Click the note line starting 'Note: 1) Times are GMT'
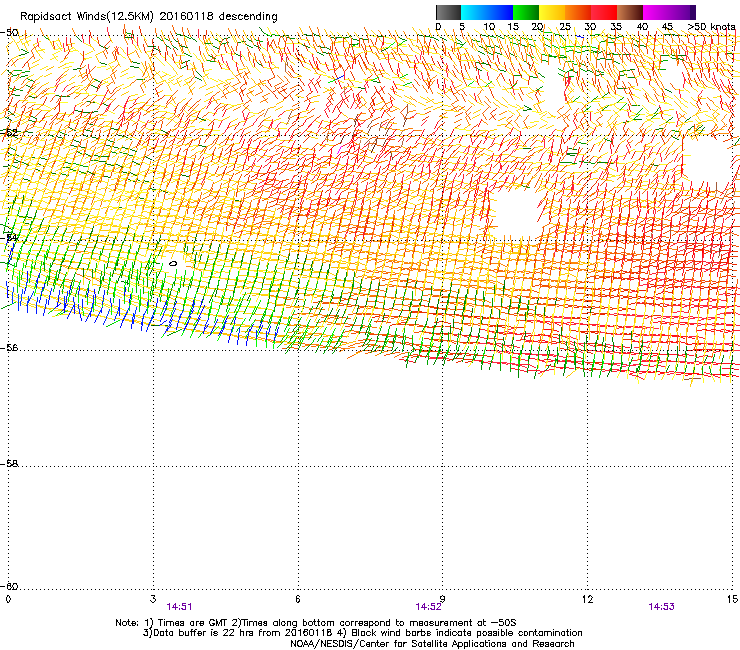740x650 pixels. tap(316, 623)
